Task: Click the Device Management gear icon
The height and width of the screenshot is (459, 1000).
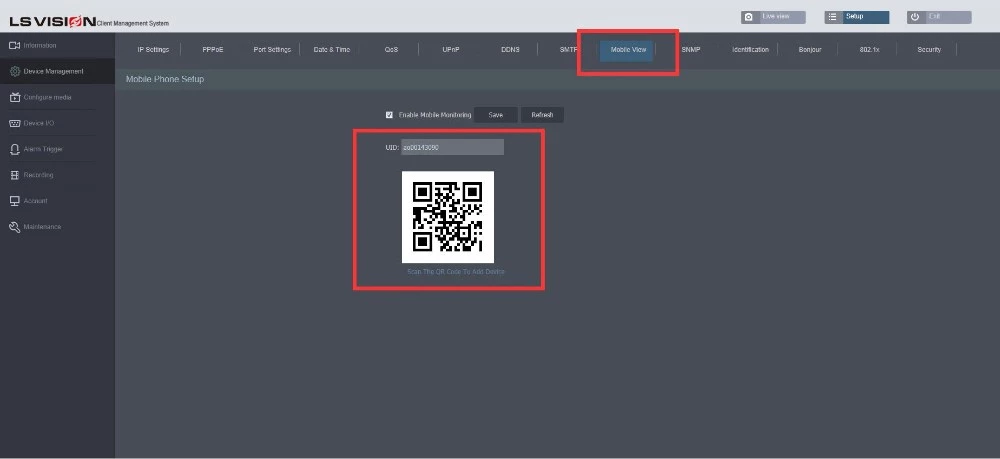Action: pyautogui.click(x=15, y=71)
